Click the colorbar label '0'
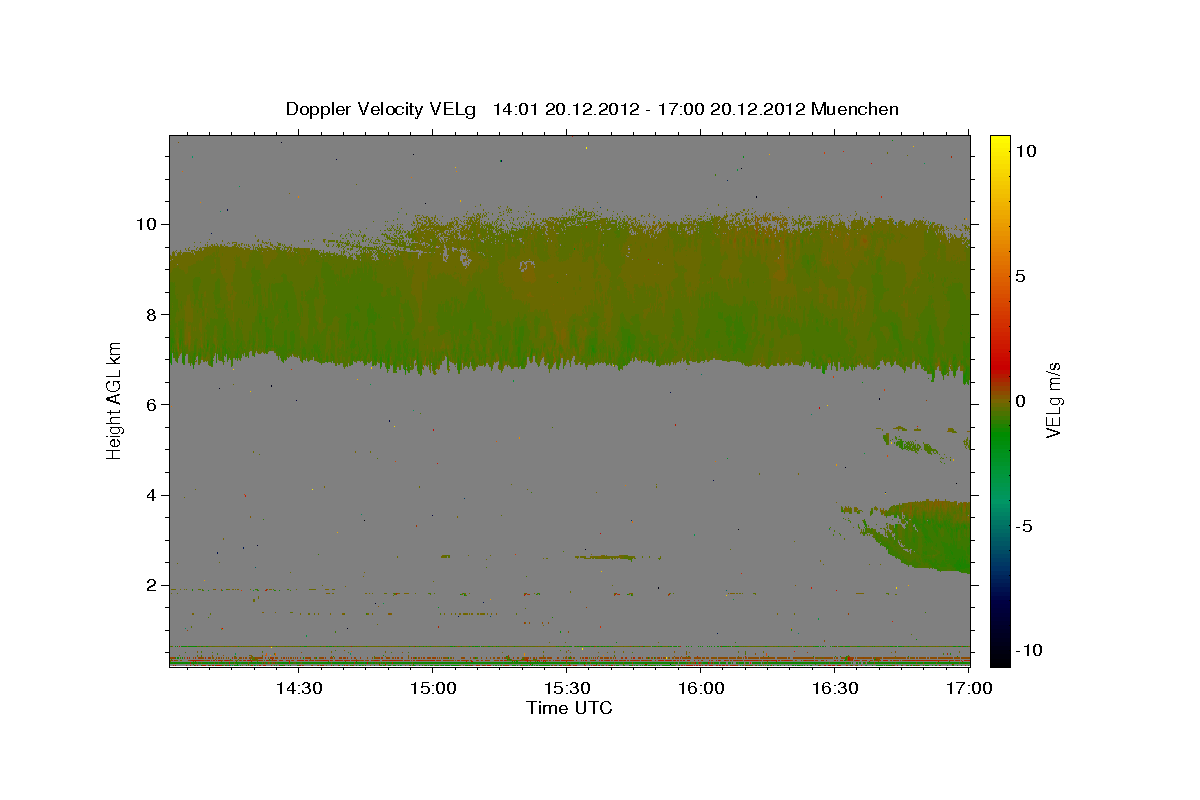The image size is (1200, 800). [x=1020, y=400]
